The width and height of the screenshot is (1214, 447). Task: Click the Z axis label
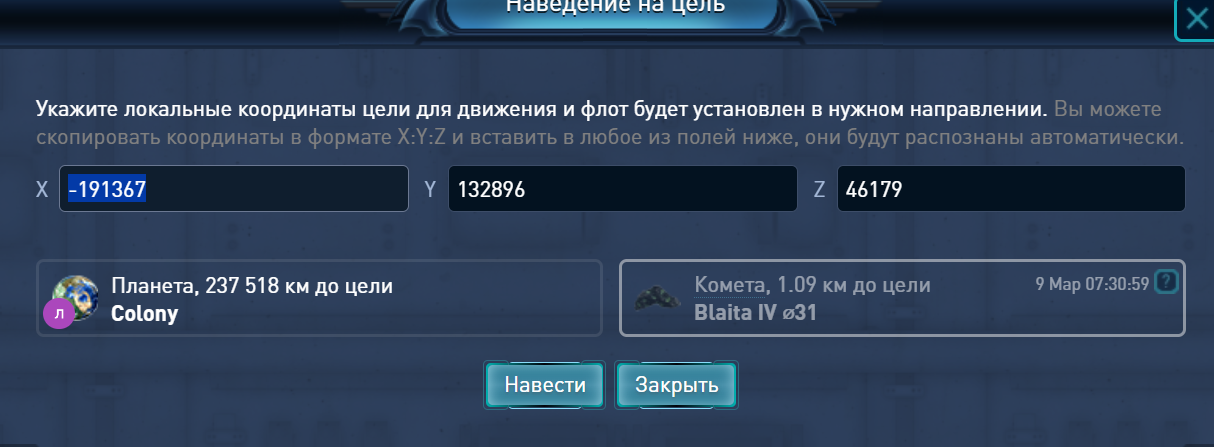819,189
